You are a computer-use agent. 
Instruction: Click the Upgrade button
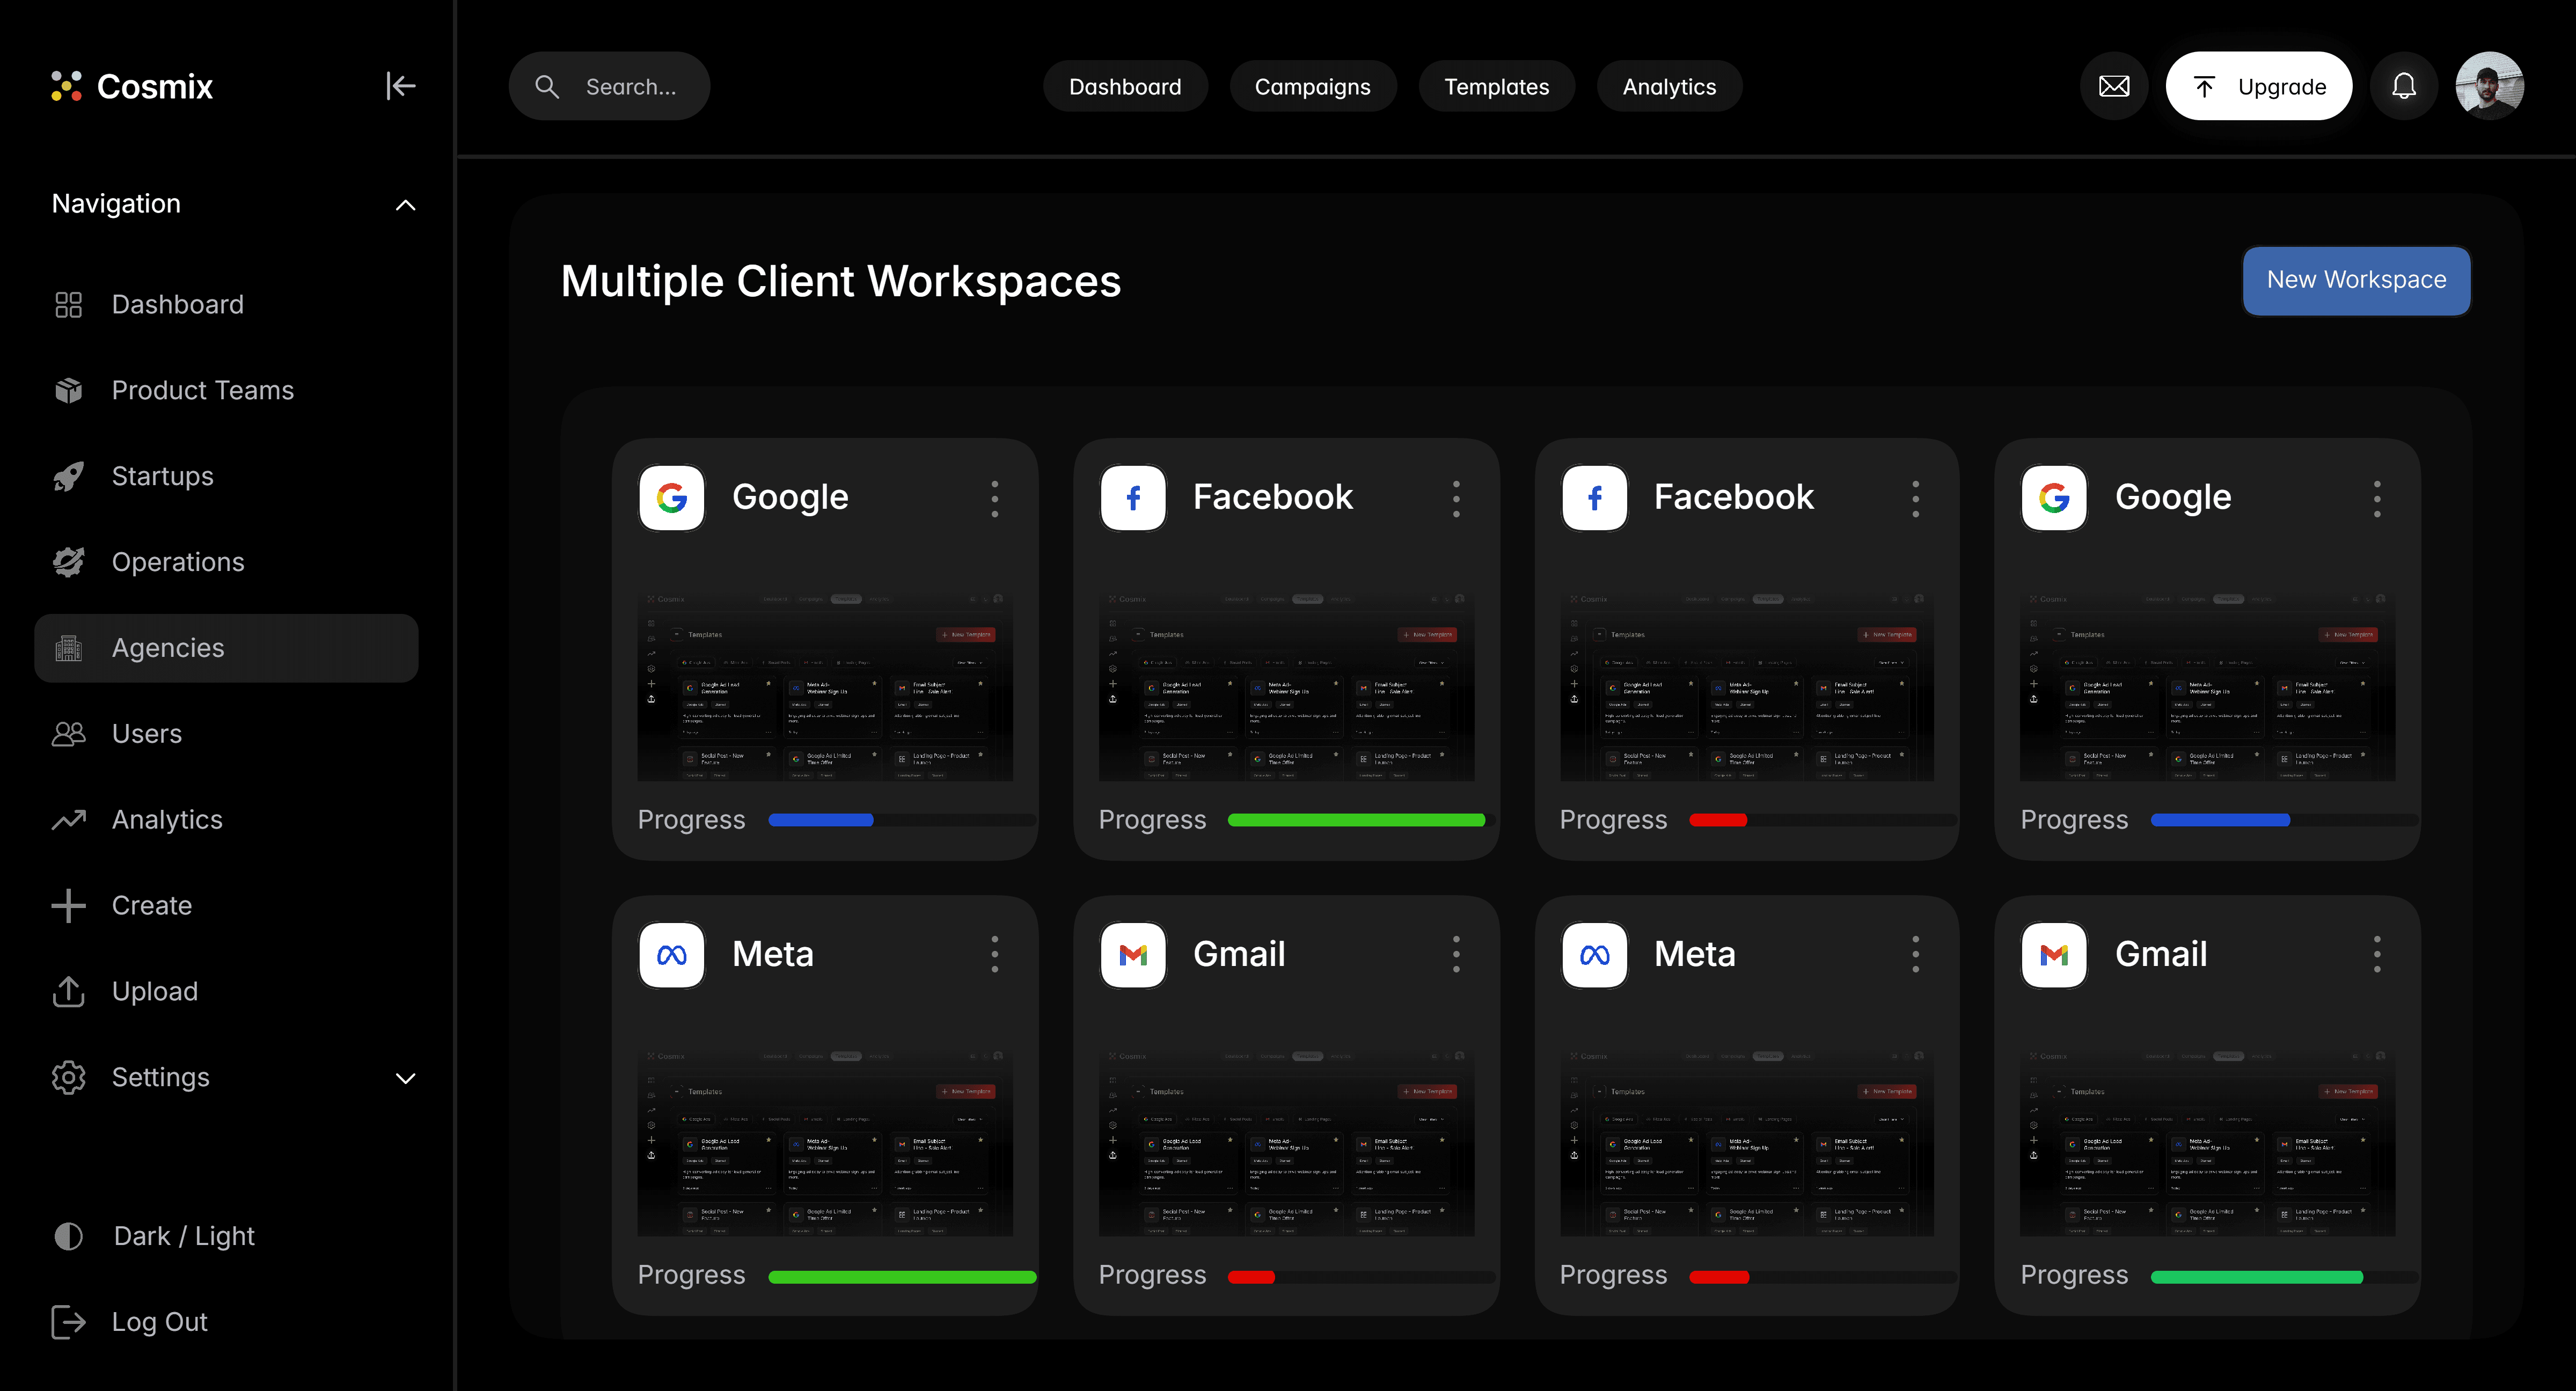pos(2258,86)
